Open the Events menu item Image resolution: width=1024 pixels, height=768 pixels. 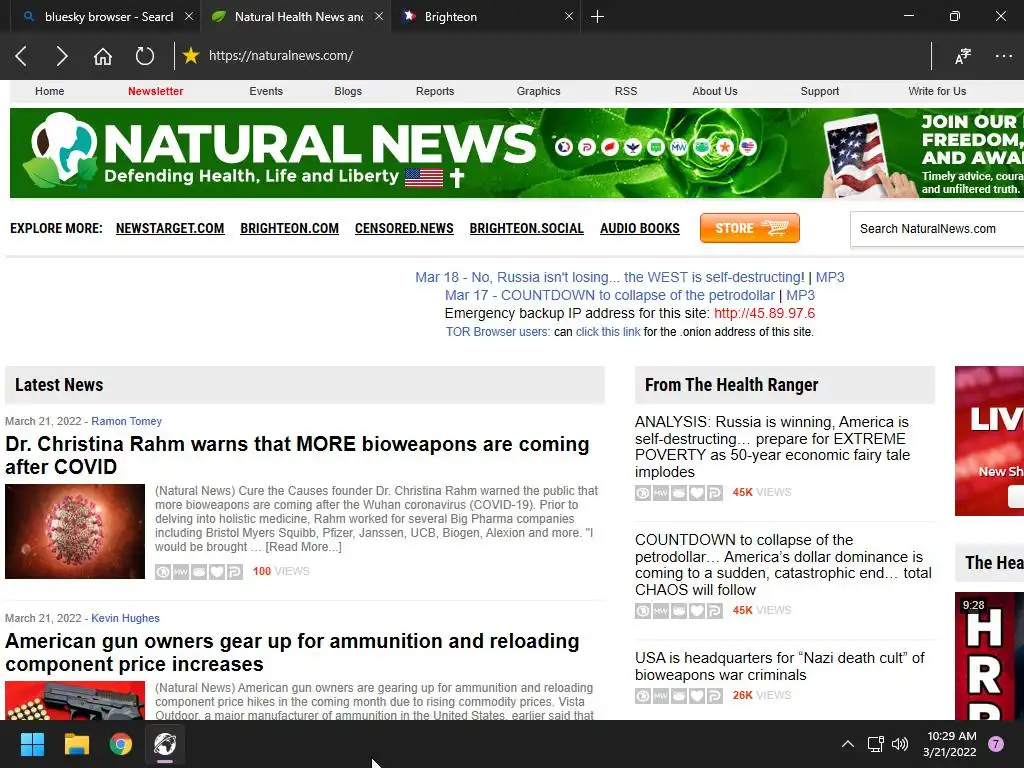(x=266, y=91)
